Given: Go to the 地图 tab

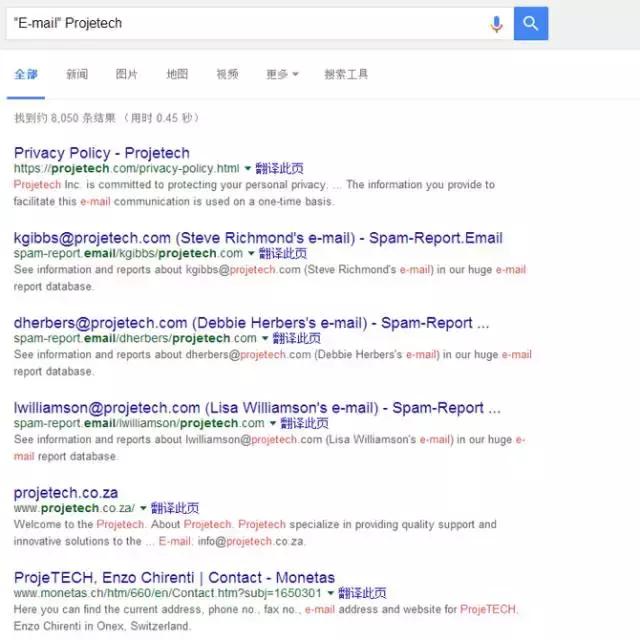Looking at the screenshot, I should pos(177,74).
